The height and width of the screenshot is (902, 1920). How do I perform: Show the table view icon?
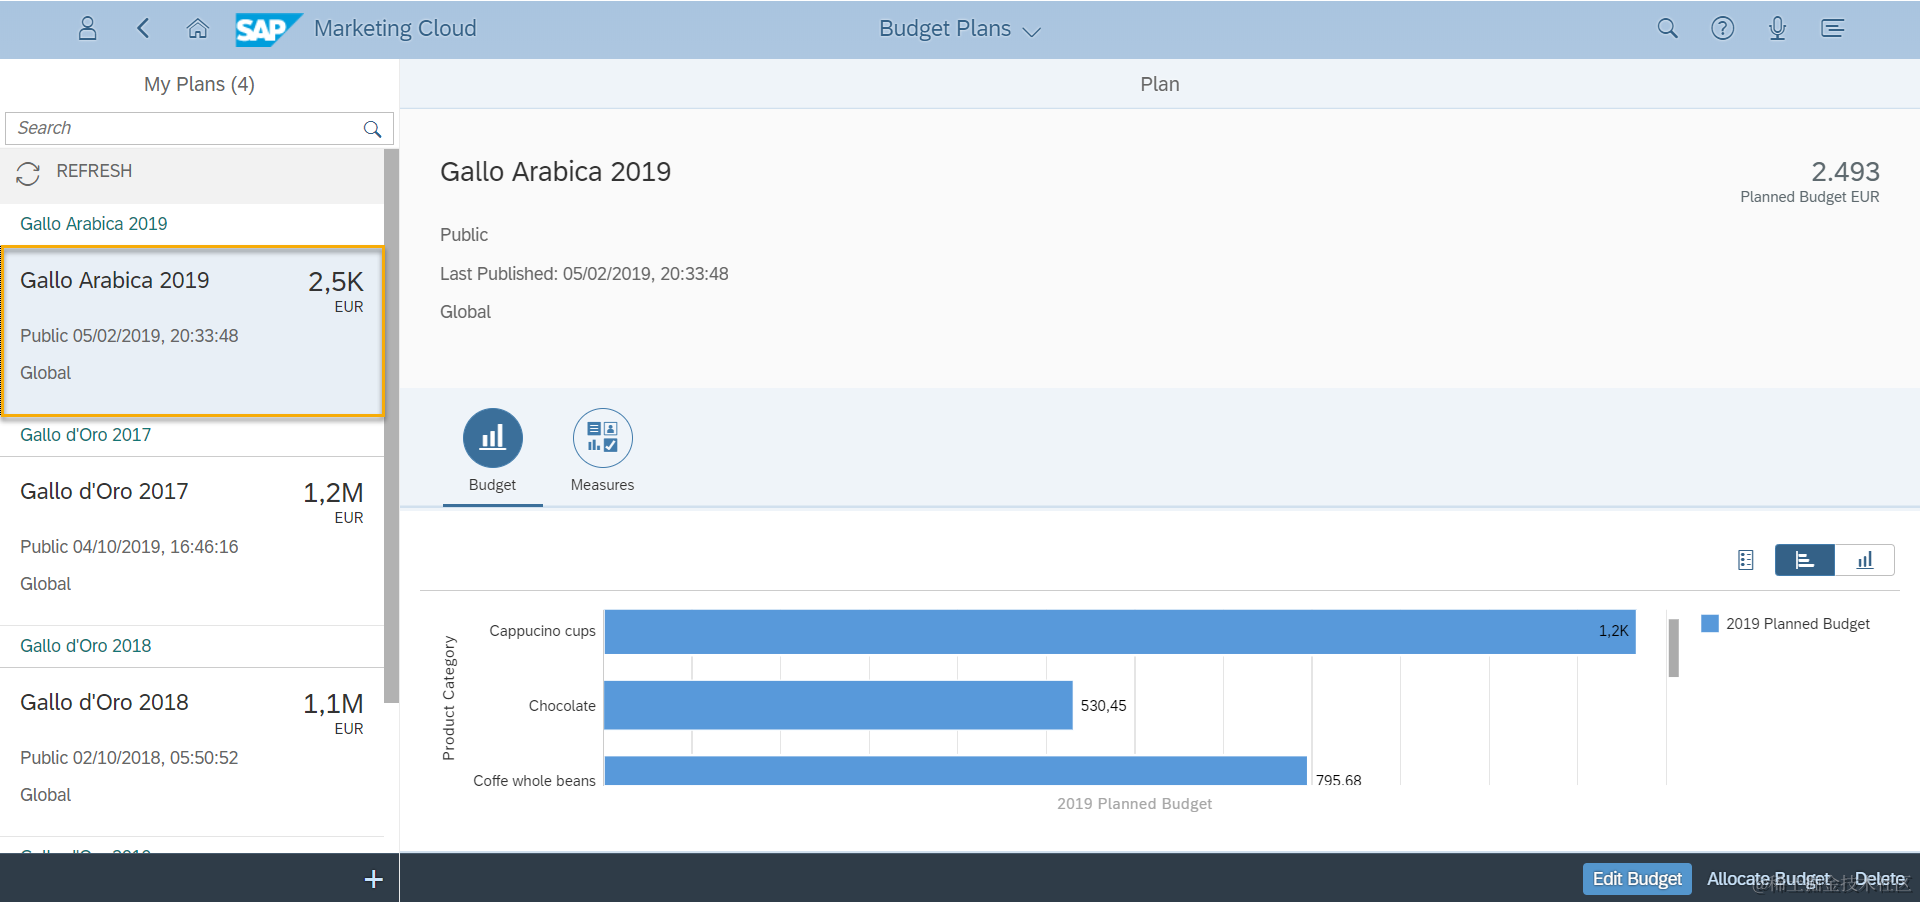(1746, 560)
